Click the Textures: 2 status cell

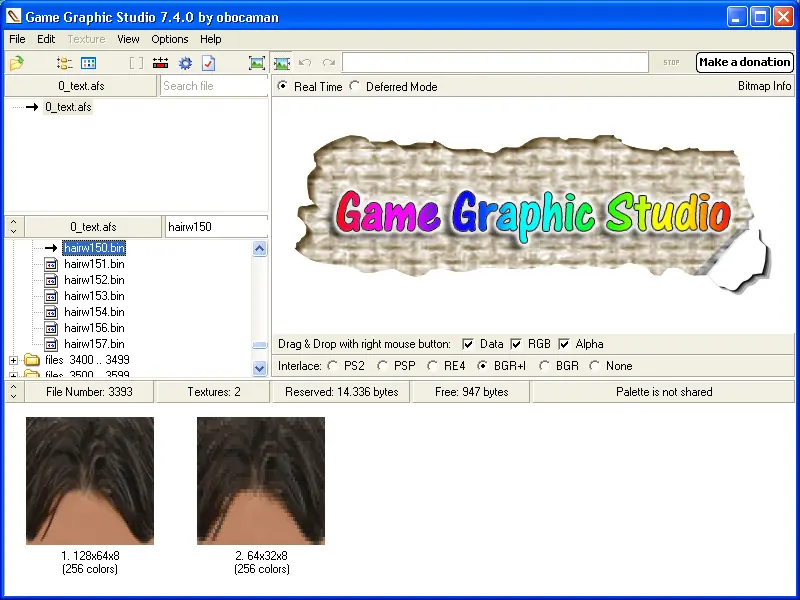(x=214, y=392)
